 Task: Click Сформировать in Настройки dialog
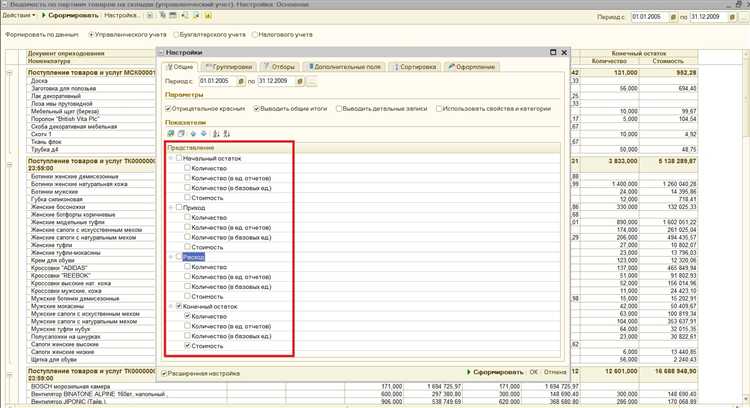tap(496, 372)
